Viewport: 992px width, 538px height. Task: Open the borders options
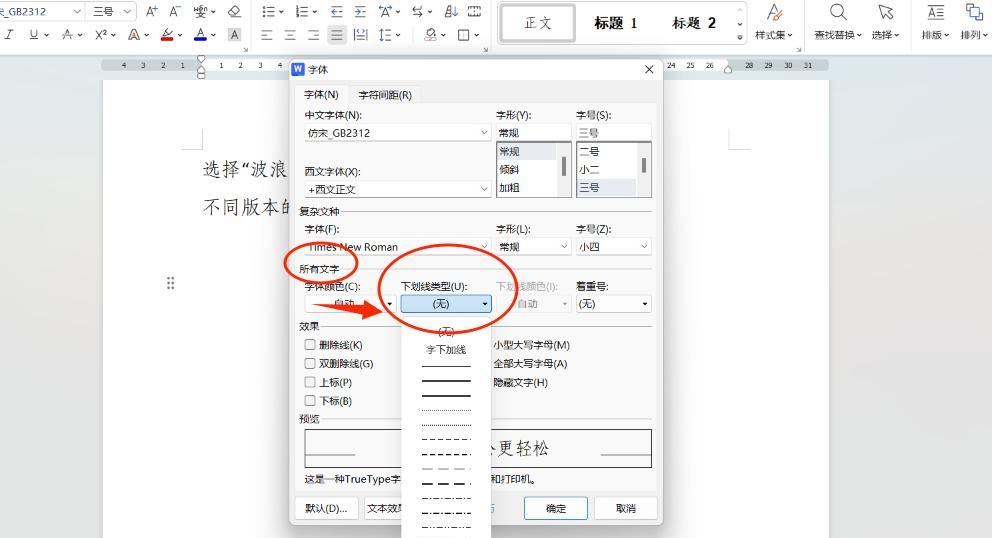coord(464,35)
